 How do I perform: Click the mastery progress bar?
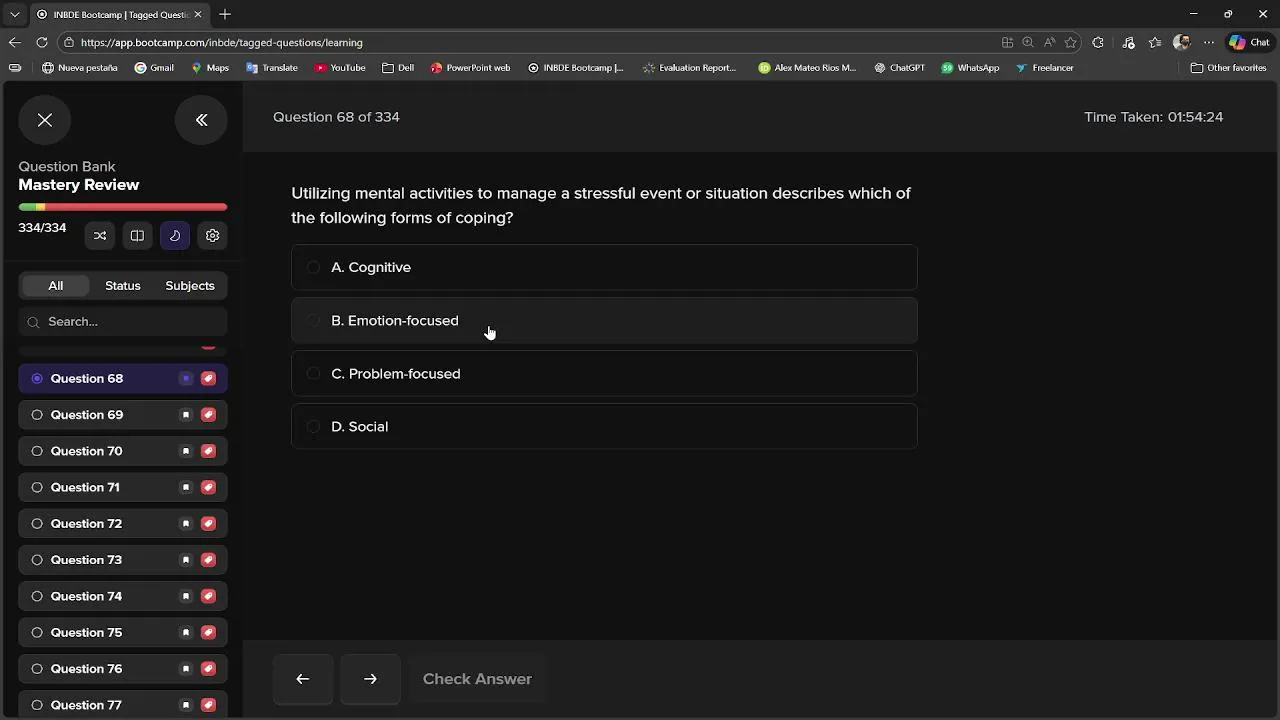123,207
